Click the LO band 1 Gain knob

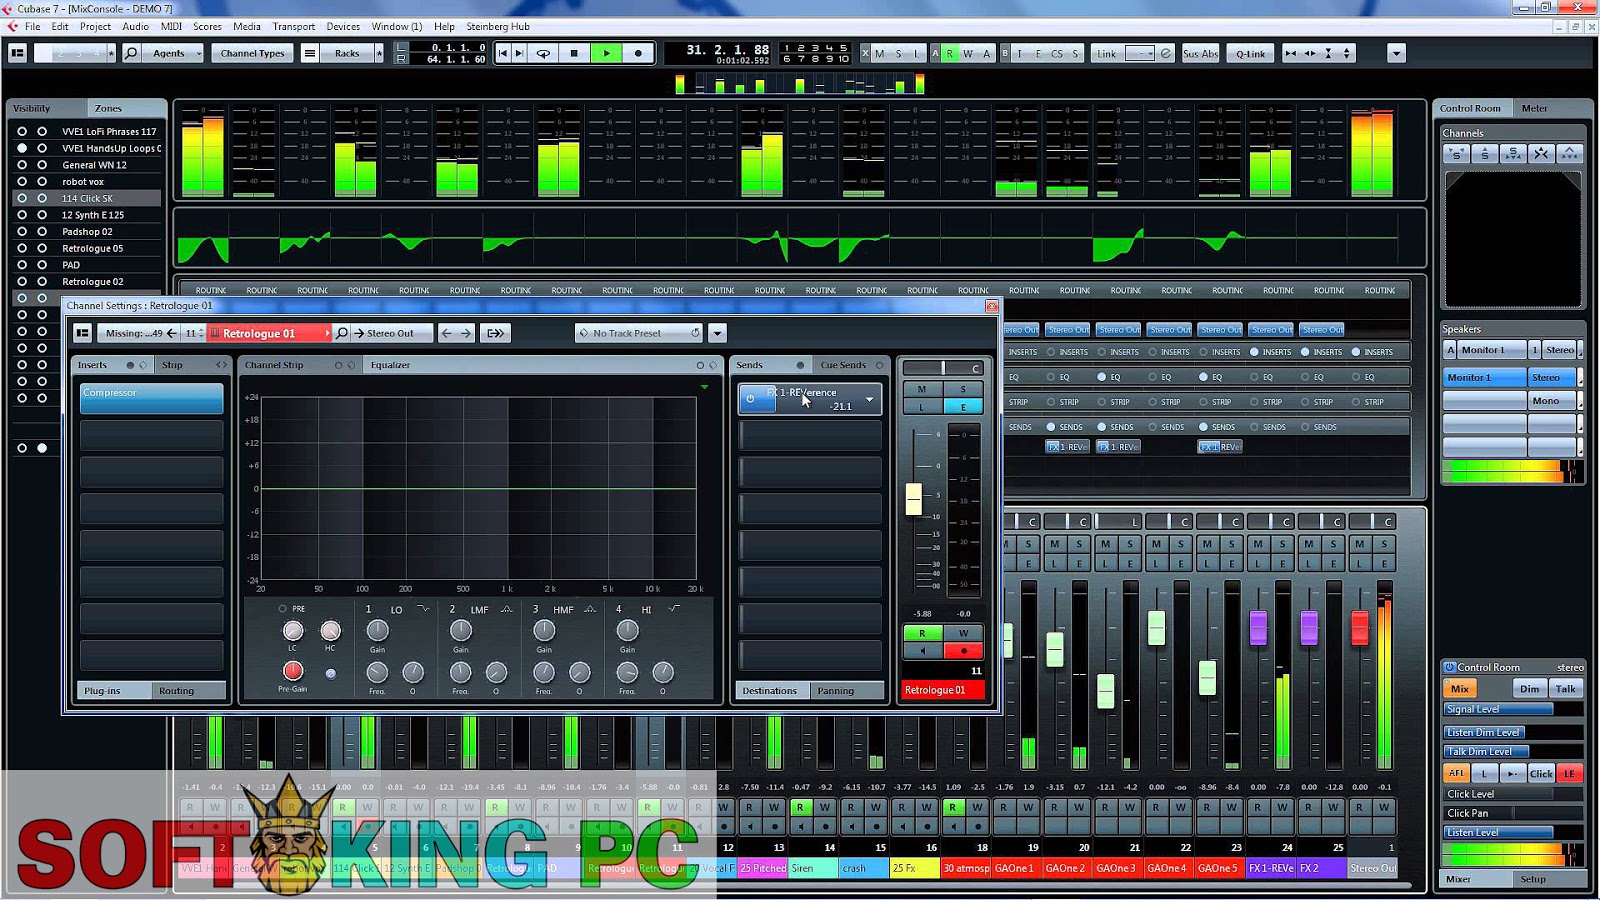[377, 629]
